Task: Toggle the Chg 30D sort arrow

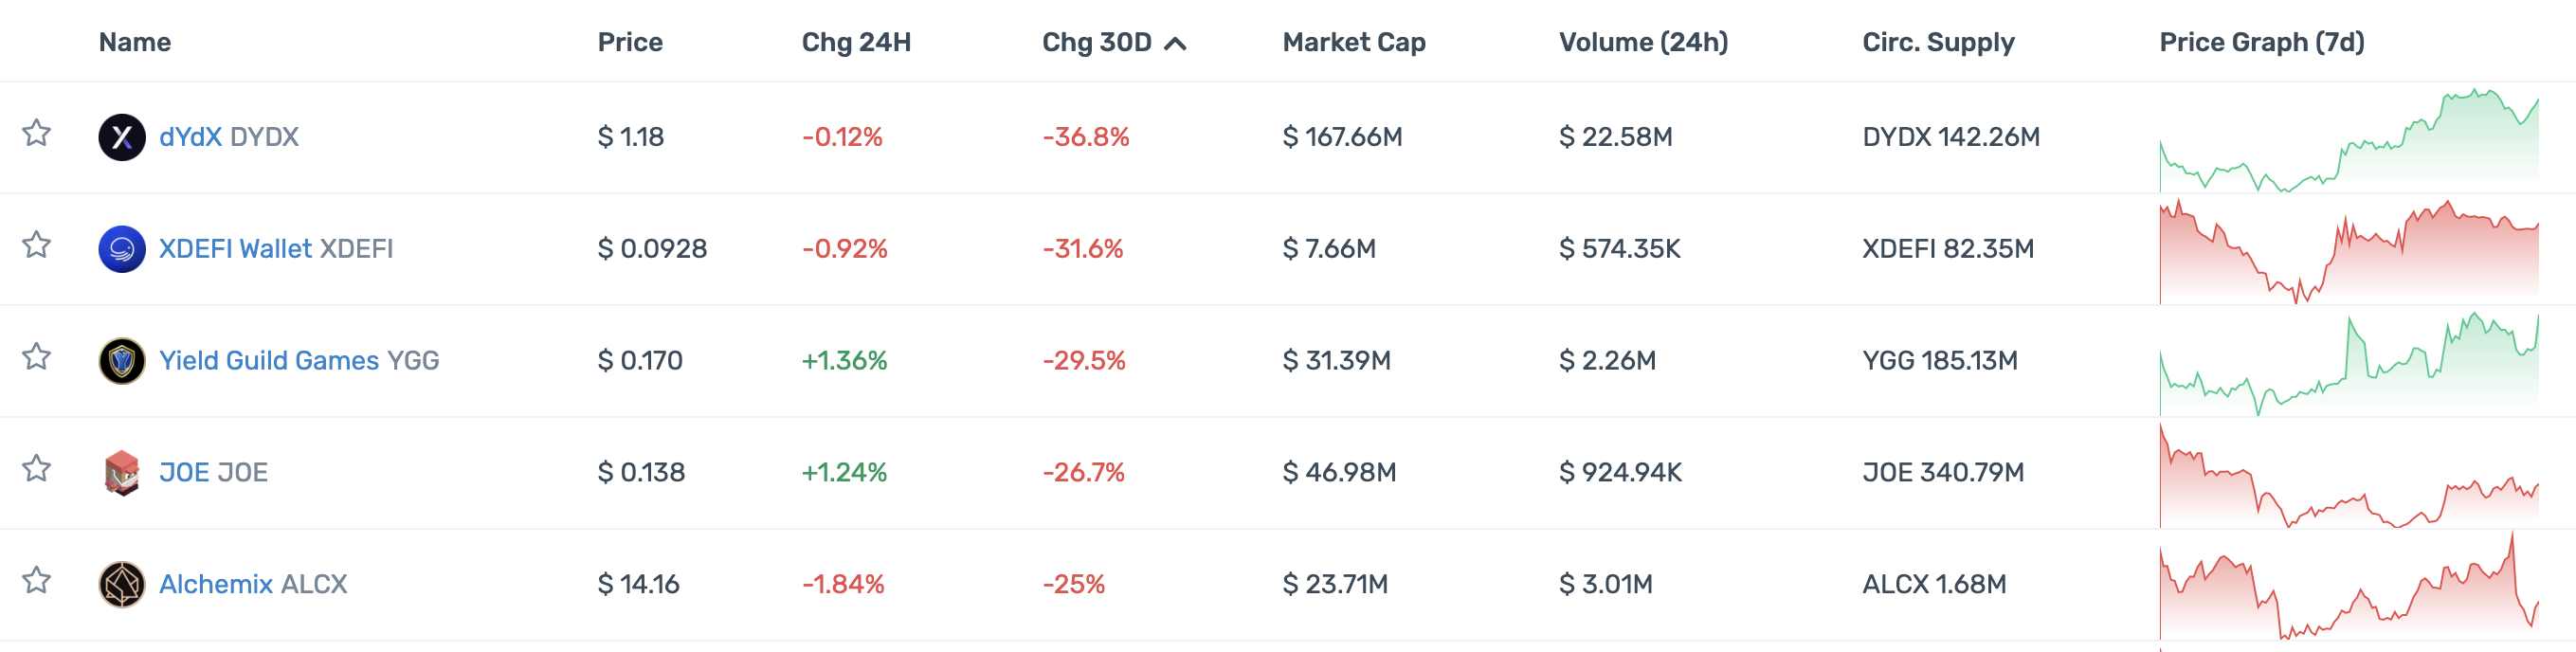Action: click(x=1176, y=43)
